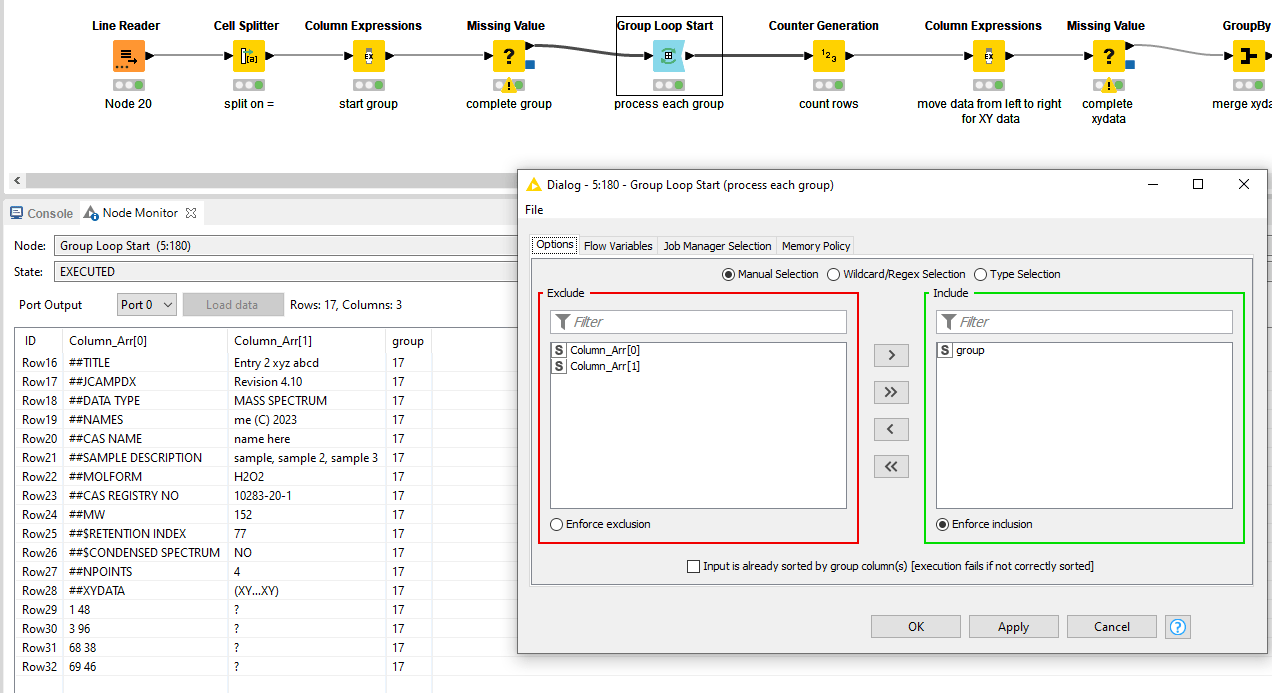Screen dimensions: 1272x693
Task: Select the Cell Splitter node icon
Action: pos(249,56)
